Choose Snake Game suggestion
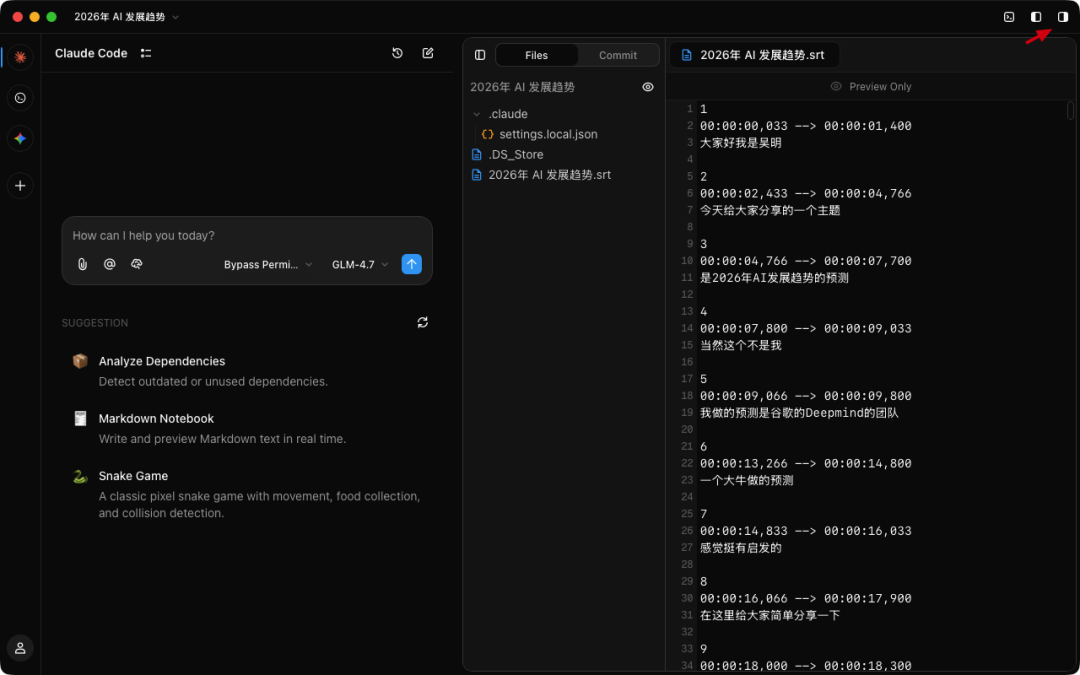 247,494
